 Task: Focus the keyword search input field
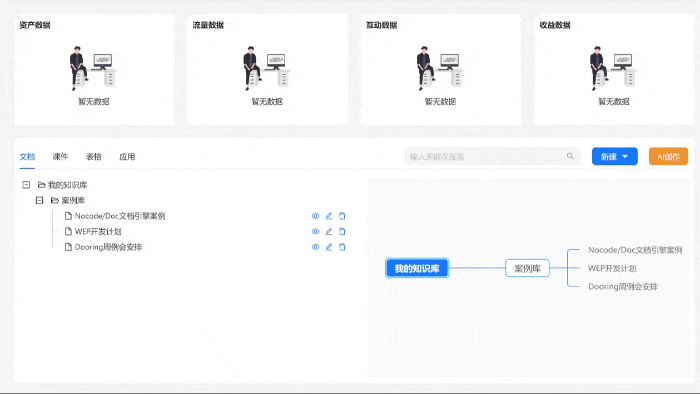click(492, 157)
